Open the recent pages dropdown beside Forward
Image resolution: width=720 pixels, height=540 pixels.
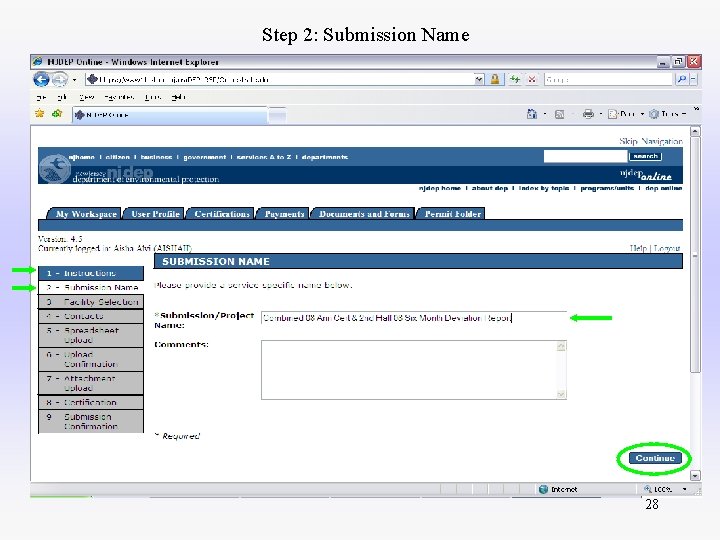coord(74,80)
